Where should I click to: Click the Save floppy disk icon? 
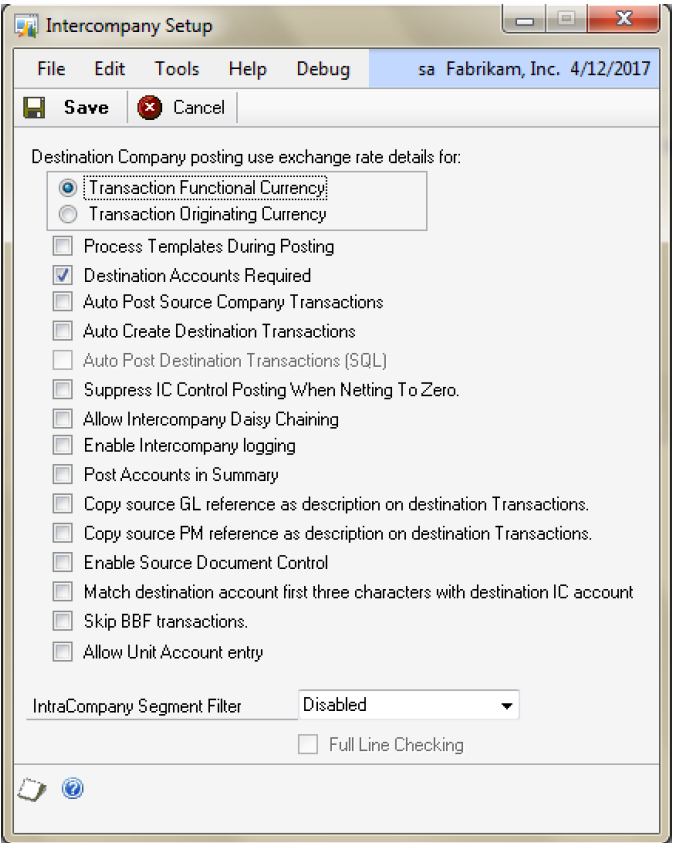coord(34,107)
